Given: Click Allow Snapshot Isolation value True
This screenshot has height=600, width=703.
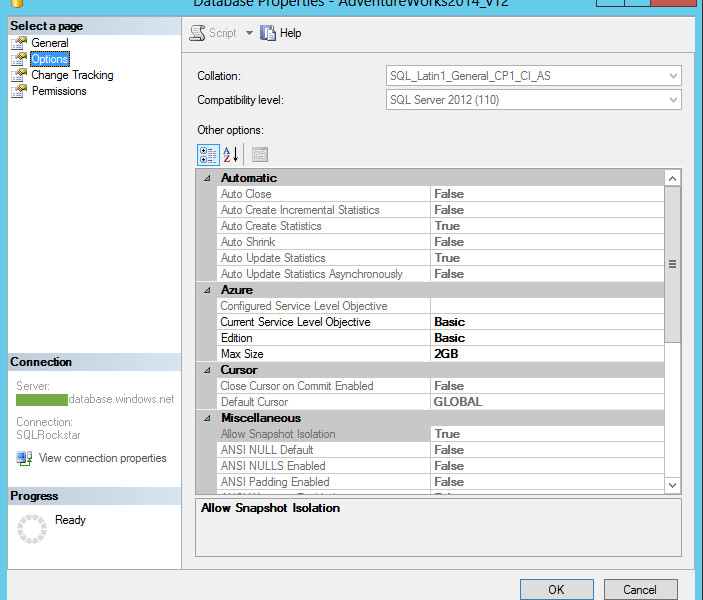Looking at the screenshot, I should 447,434.
